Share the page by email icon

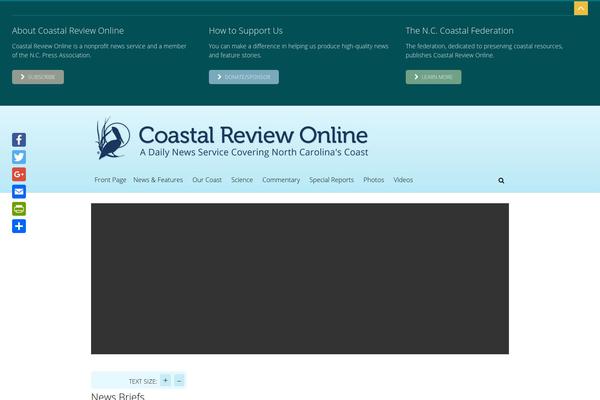(x=19, y=191)
